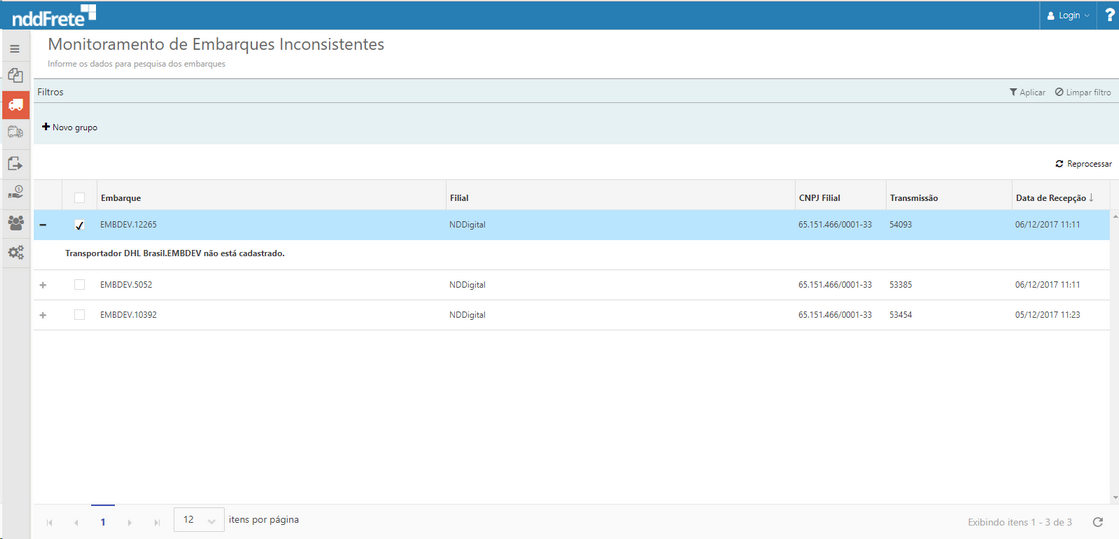Click the documents icon in the sidebar
This screenshot has width=1119, height=539.
15,75
